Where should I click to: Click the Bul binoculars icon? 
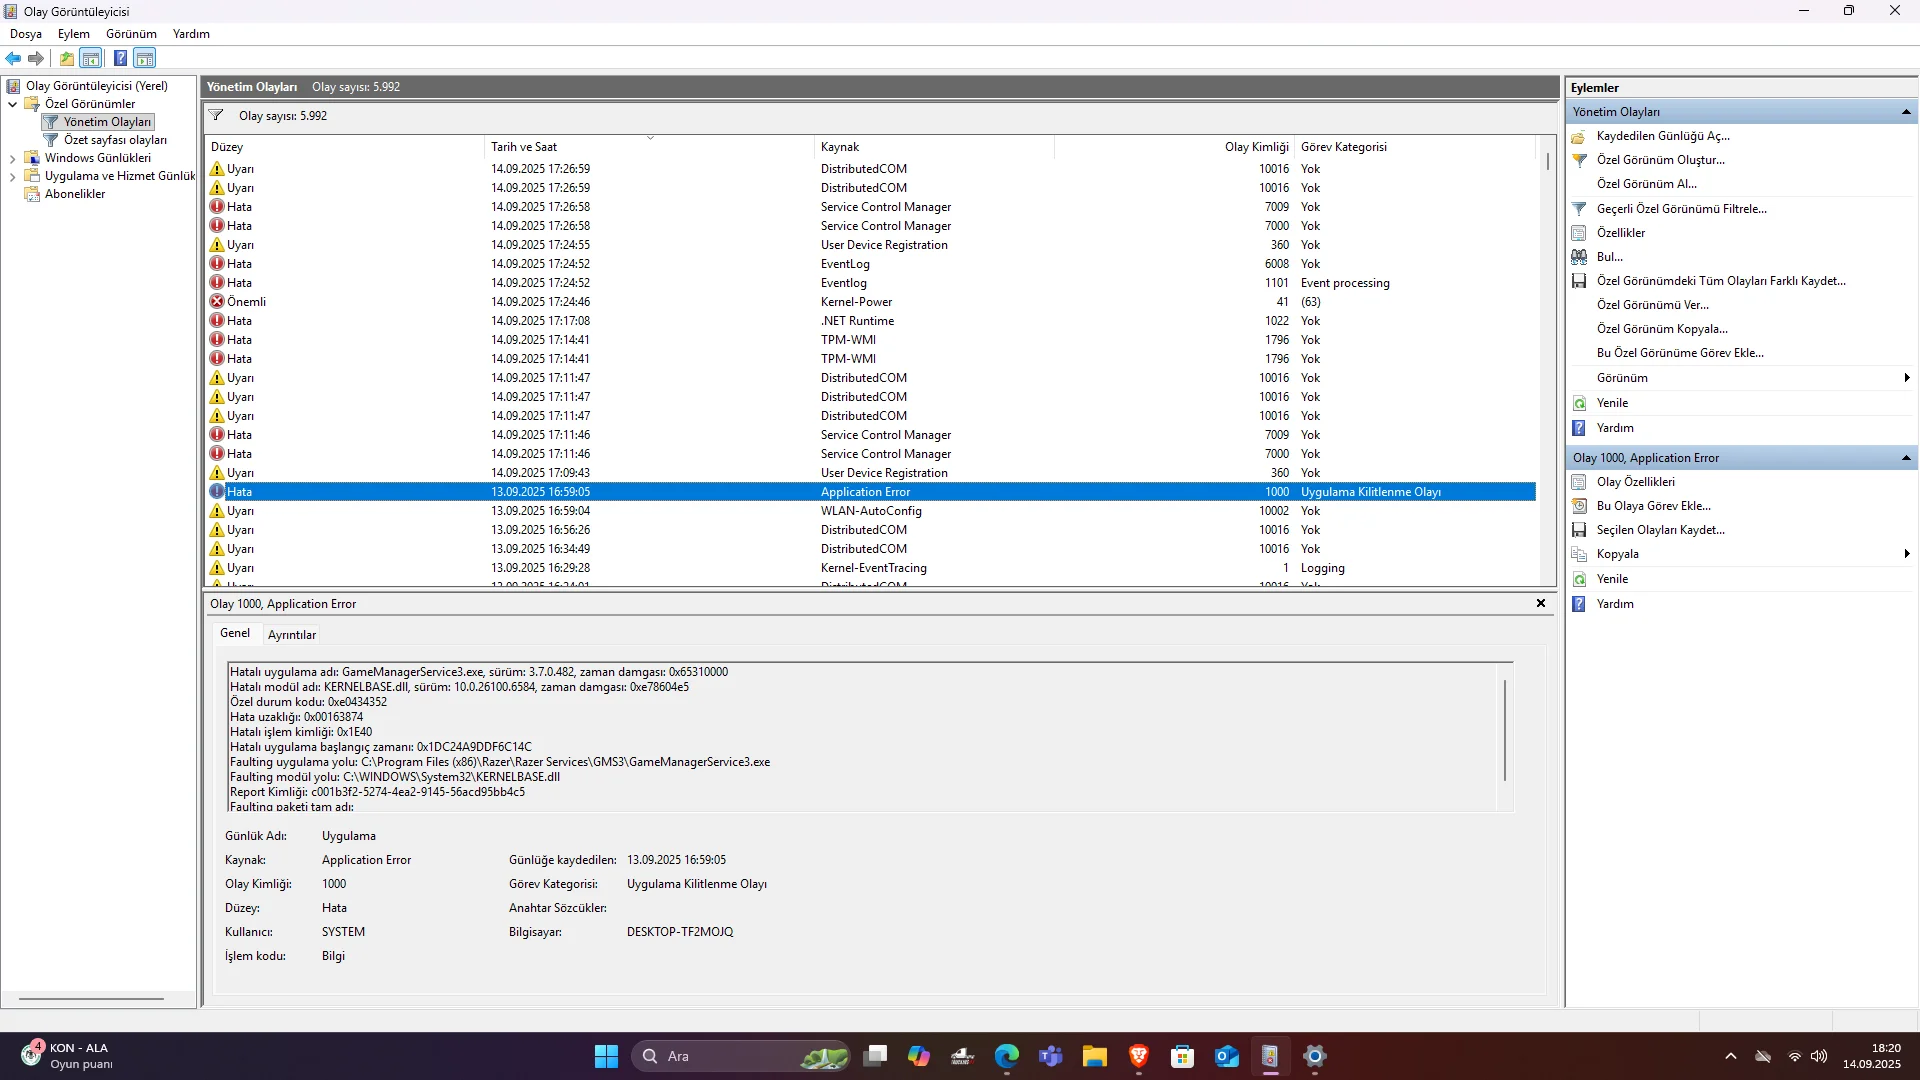1579,257
